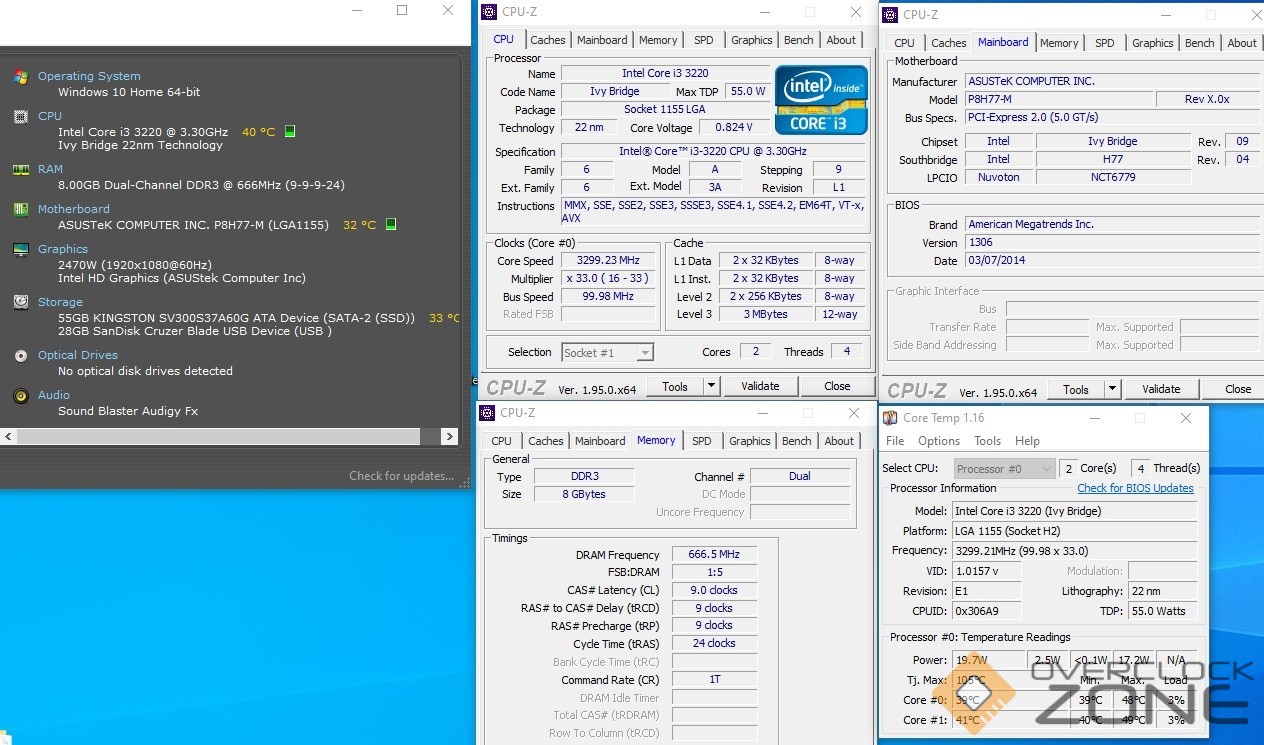Screen dimensions: 1264x745
Task: Click the Name field showing Intel Core i3 3220
Action: [x=665, y=73]
